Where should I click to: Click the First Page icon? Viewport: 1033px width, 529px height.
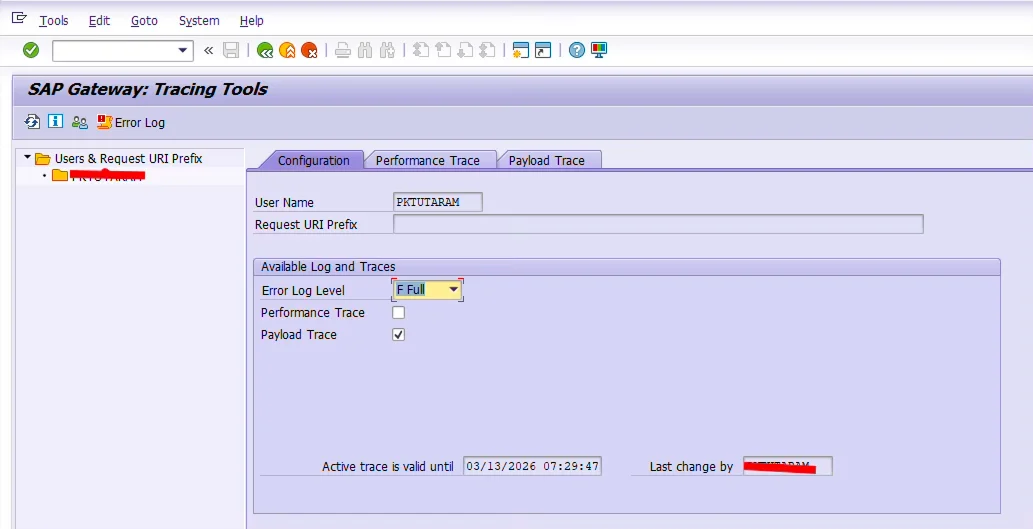421,50
